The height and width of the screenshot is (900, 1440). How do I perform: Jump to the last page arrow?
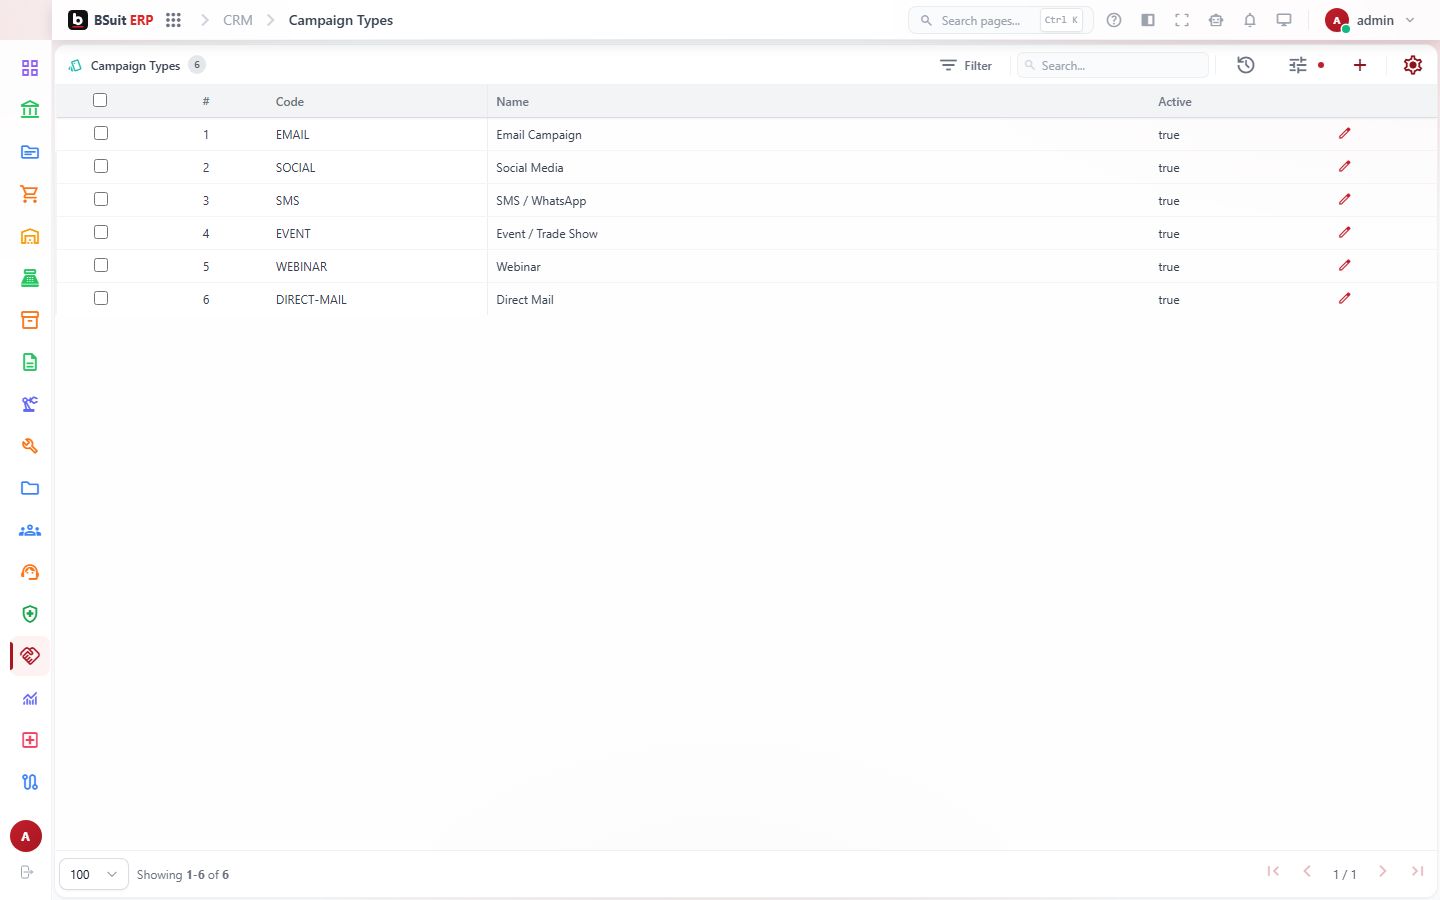click(x=1417, y=872)
